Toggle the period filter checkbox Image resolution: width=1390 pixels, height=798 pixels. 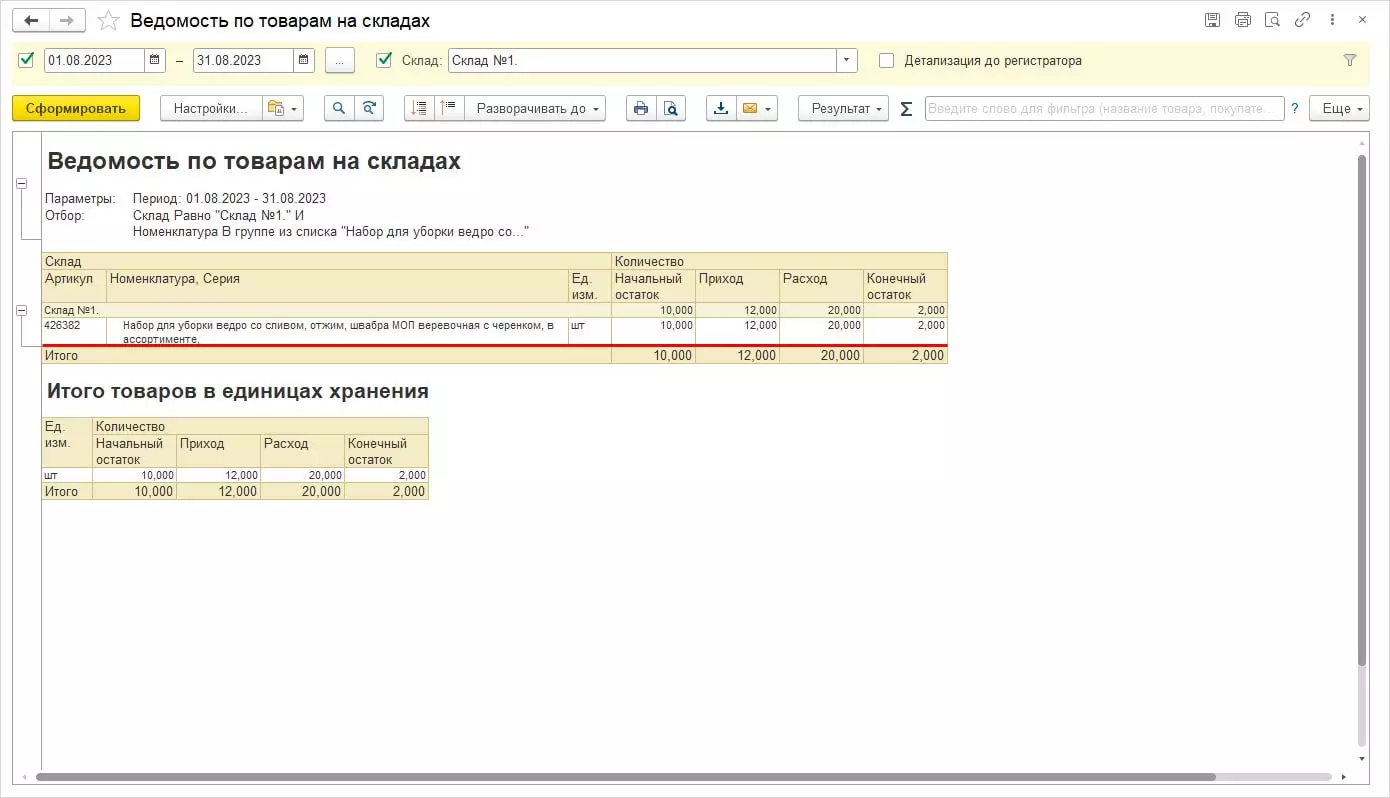coord(26,60)
